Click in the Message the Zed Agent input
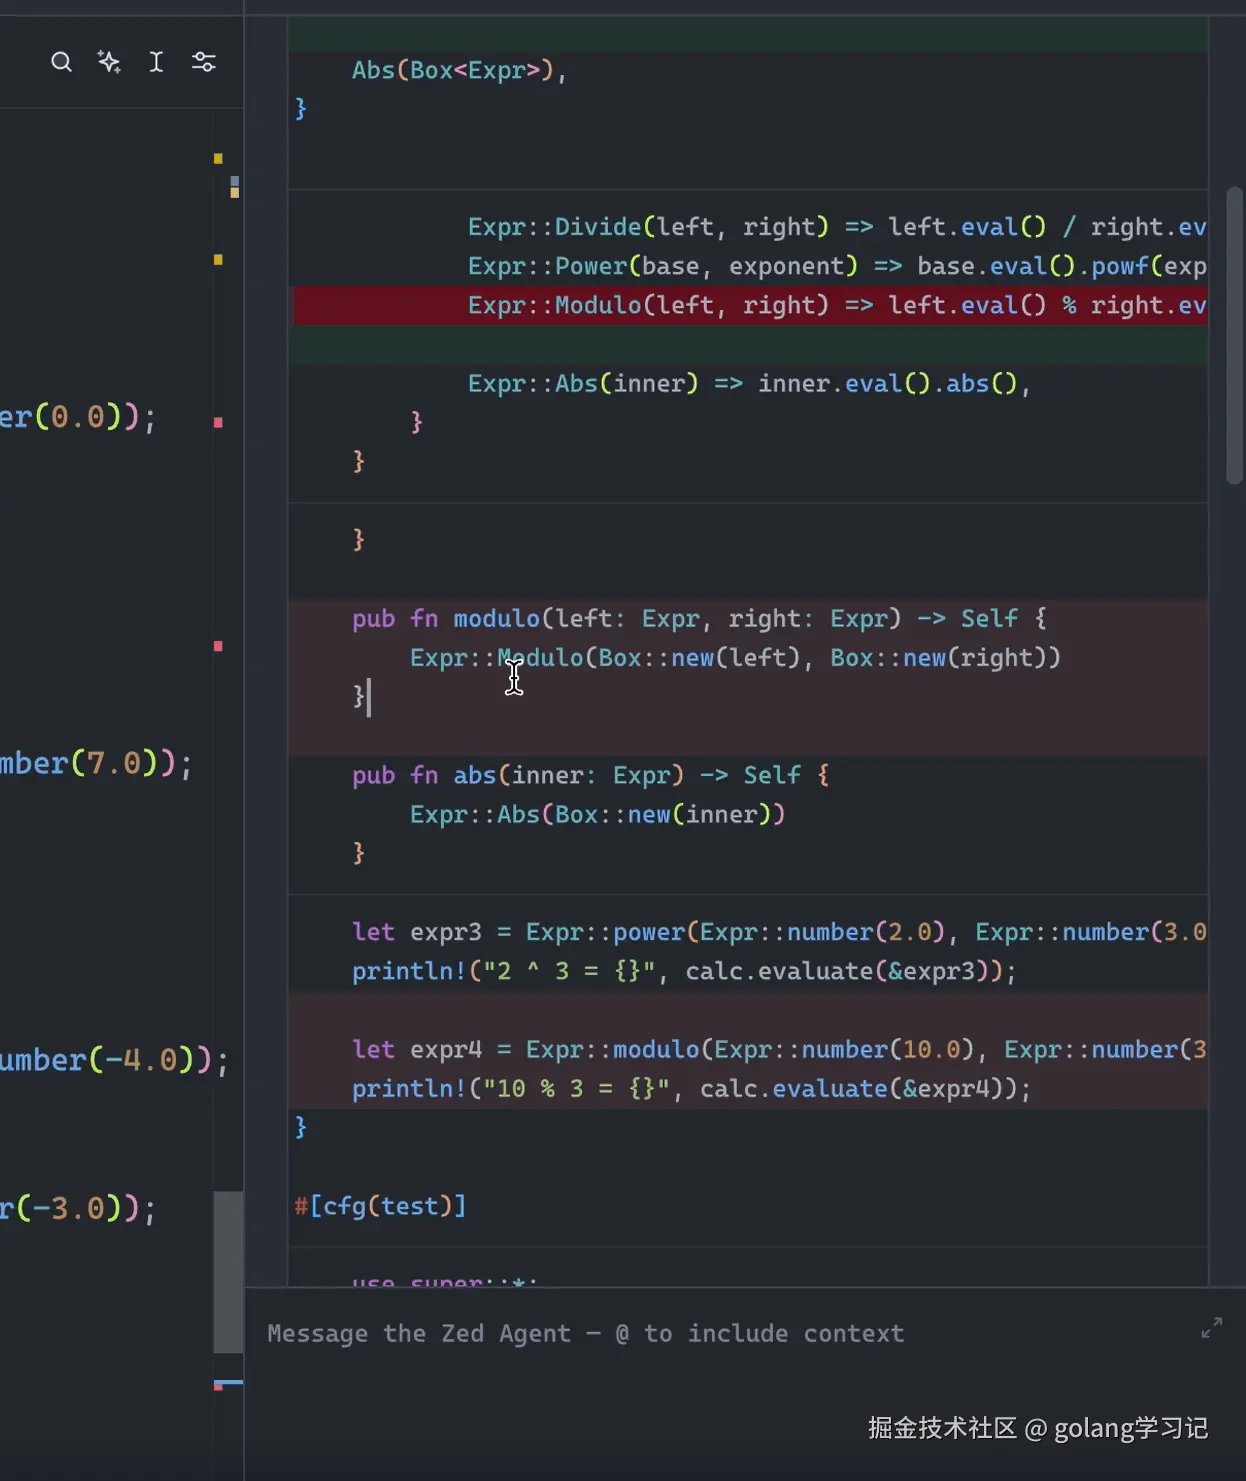The image size is (1246, 1481). click(x=585, y=1333)
